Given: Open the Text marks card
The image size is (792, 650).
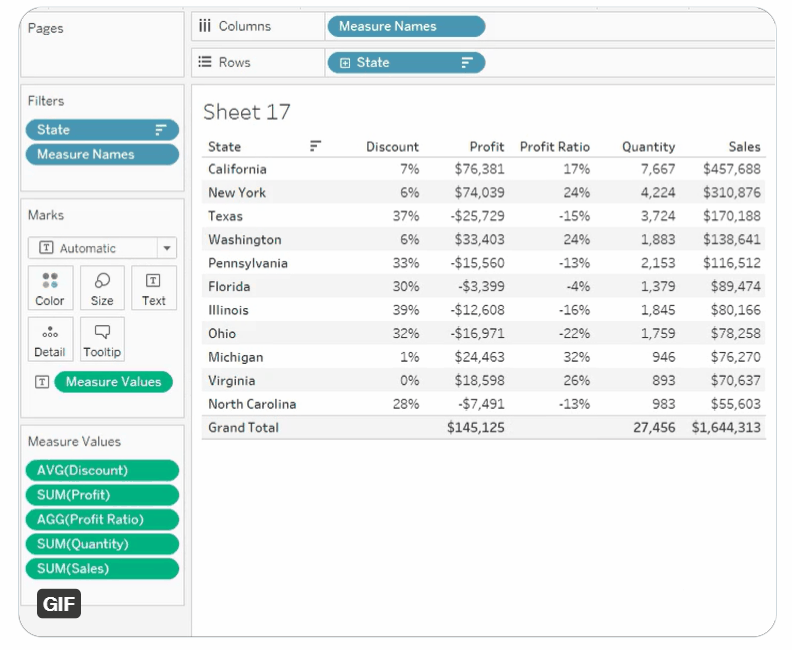Looking at the screenshot, I should tap(154, 288).
